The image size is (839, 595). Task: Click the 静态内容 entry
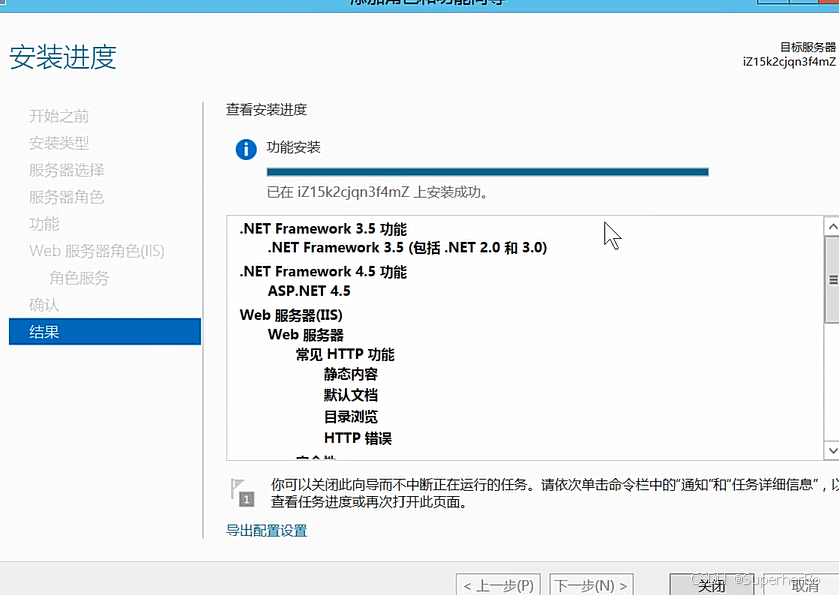point(351,374)
